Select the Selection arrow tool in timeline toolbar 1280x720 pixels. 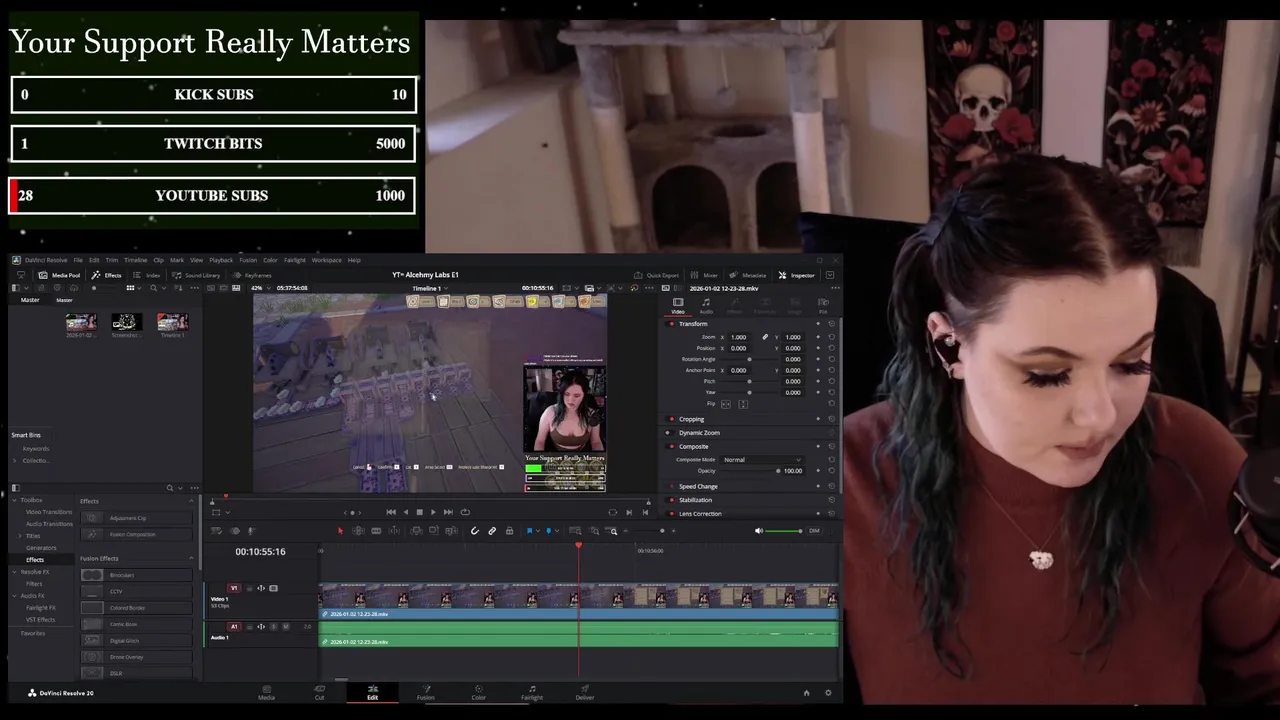(x=340, y=531)
